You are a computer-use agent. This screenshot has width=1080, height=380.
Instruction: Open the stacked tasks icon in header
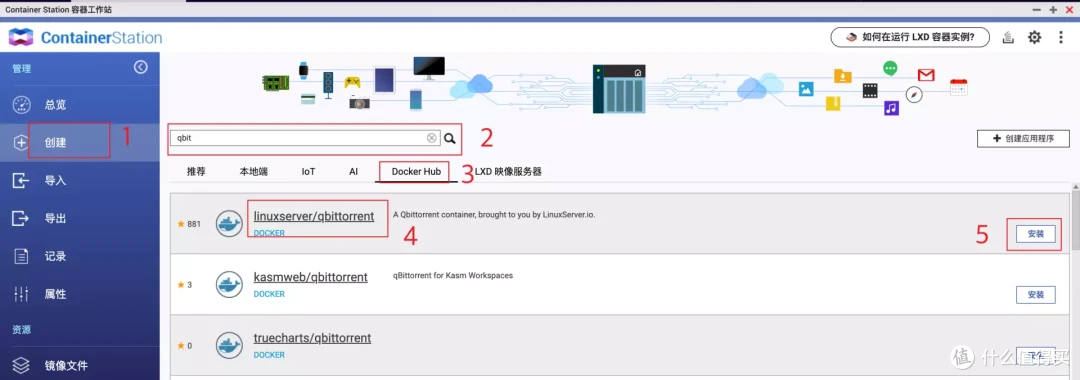coord(1008,37)
